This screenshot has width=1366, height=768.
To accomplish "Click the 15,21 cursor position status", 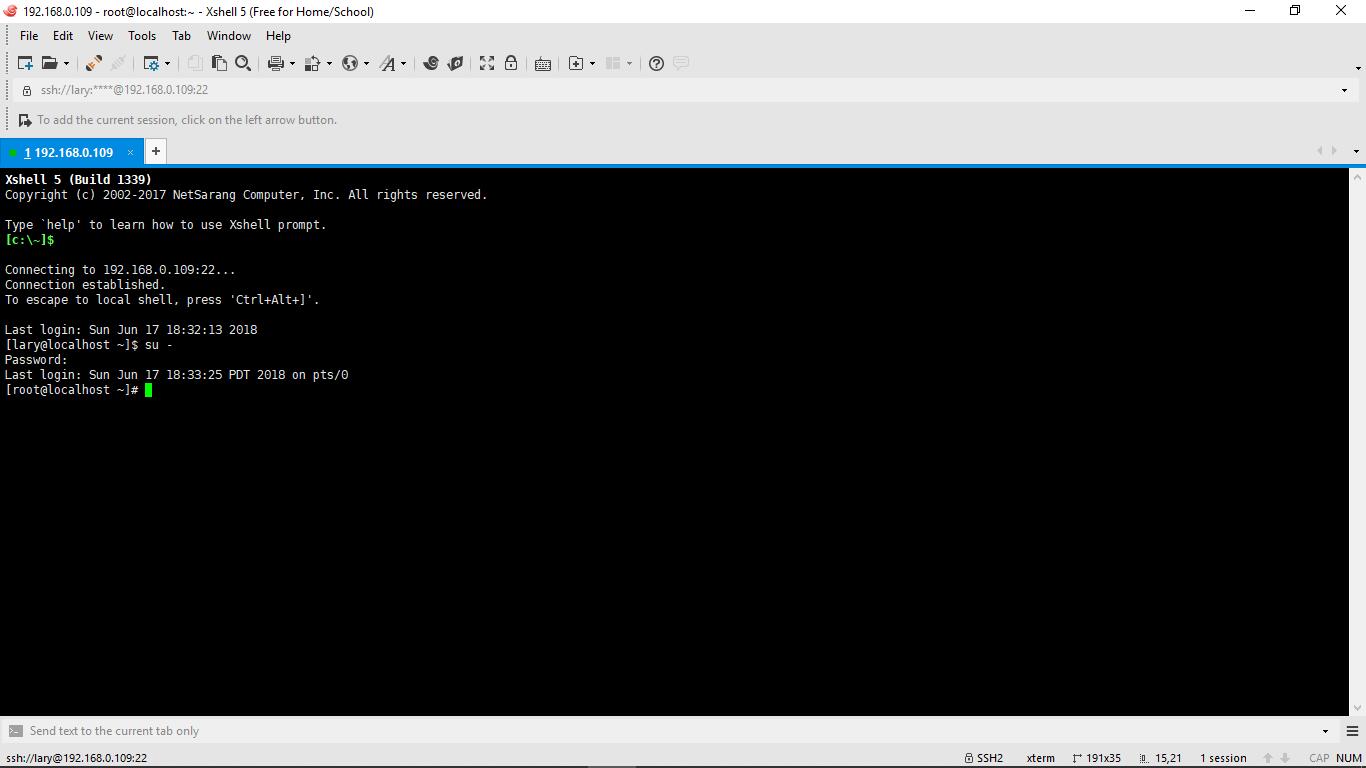I will pos(1161,758).
